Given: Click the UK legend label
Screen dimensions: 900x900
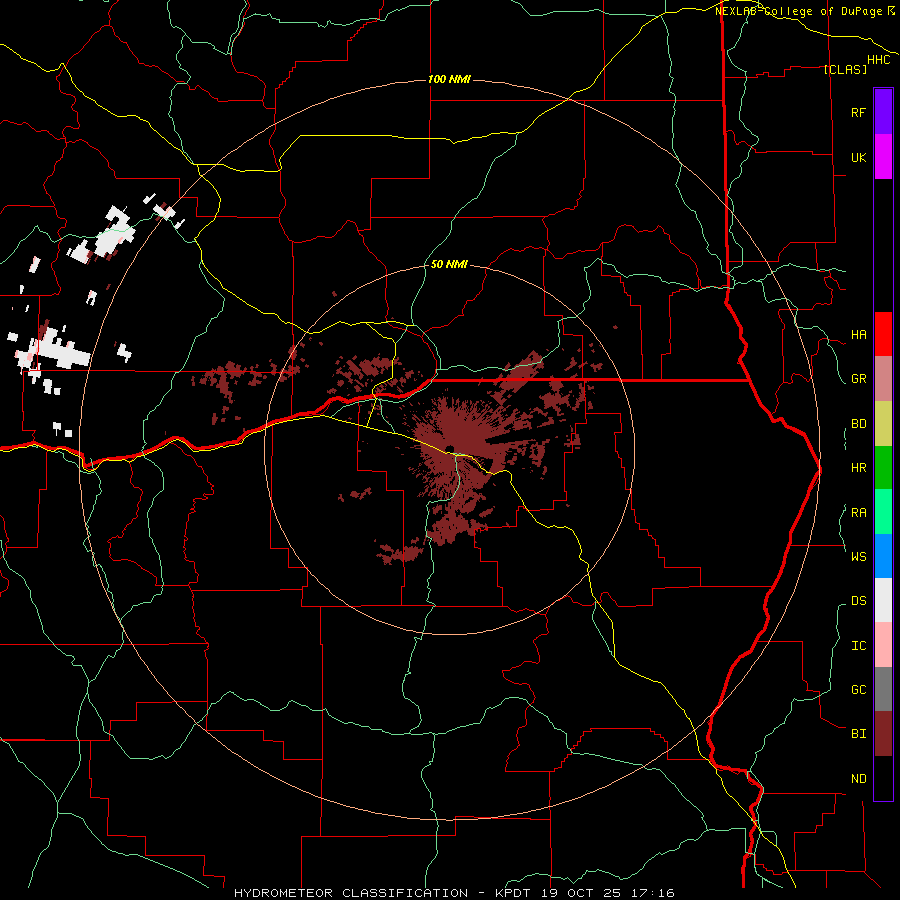Looking at the screenshot, I should tap(858, 157).
